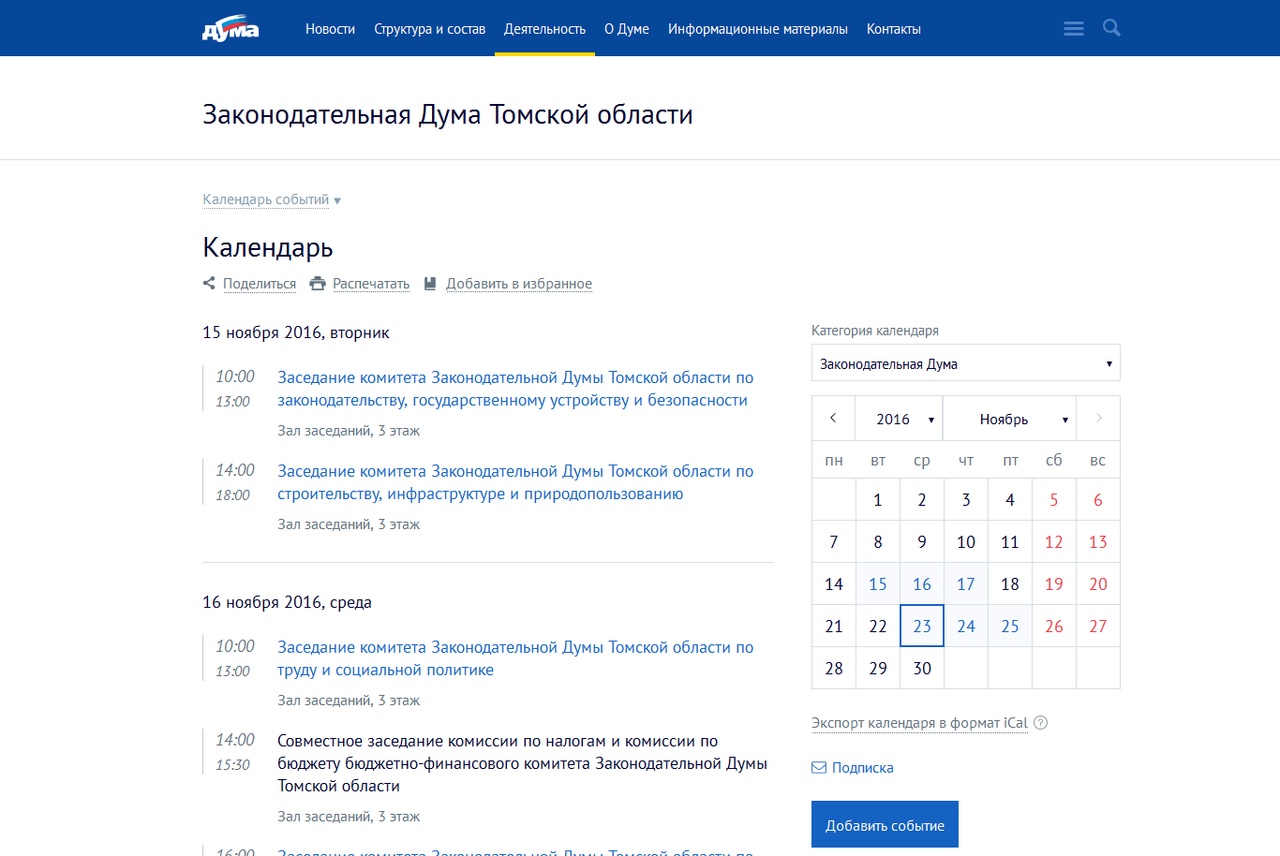Expand Календарь событий breadcrumb dropdown

click(x=272, y=200)
